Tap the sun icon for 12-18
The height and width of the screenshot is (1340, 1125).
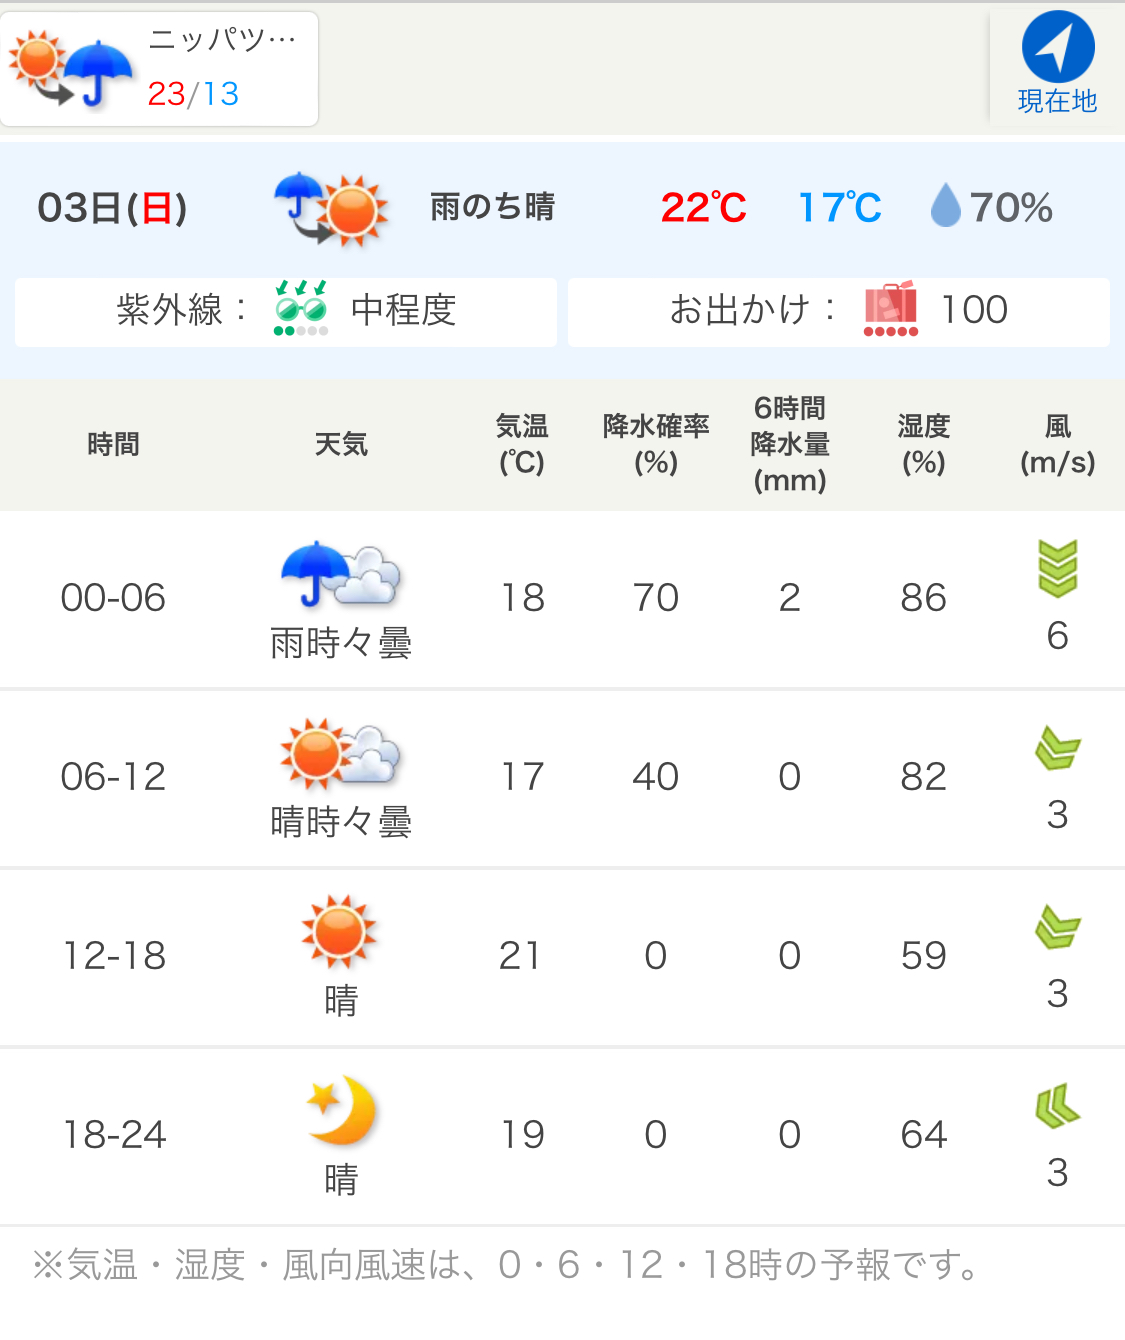pos(340,932)
